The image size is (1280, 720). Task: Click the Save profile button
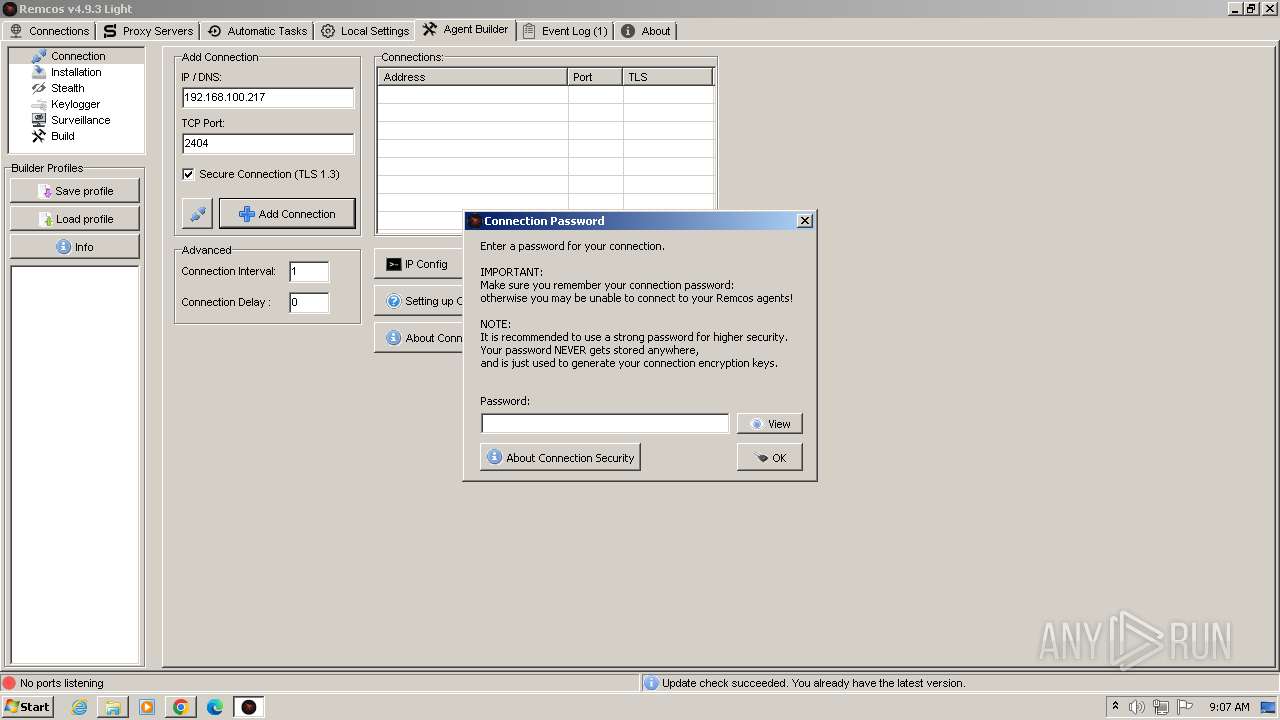coord(75,191)
